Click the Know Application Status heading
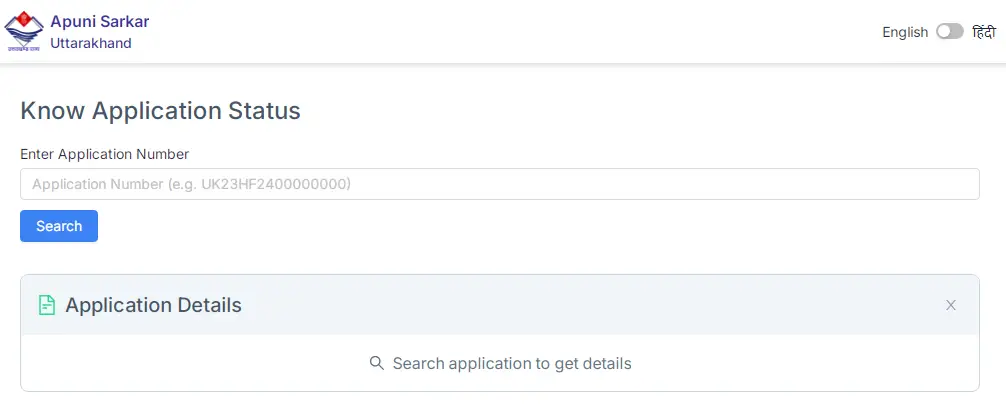 tap(160, 110)
